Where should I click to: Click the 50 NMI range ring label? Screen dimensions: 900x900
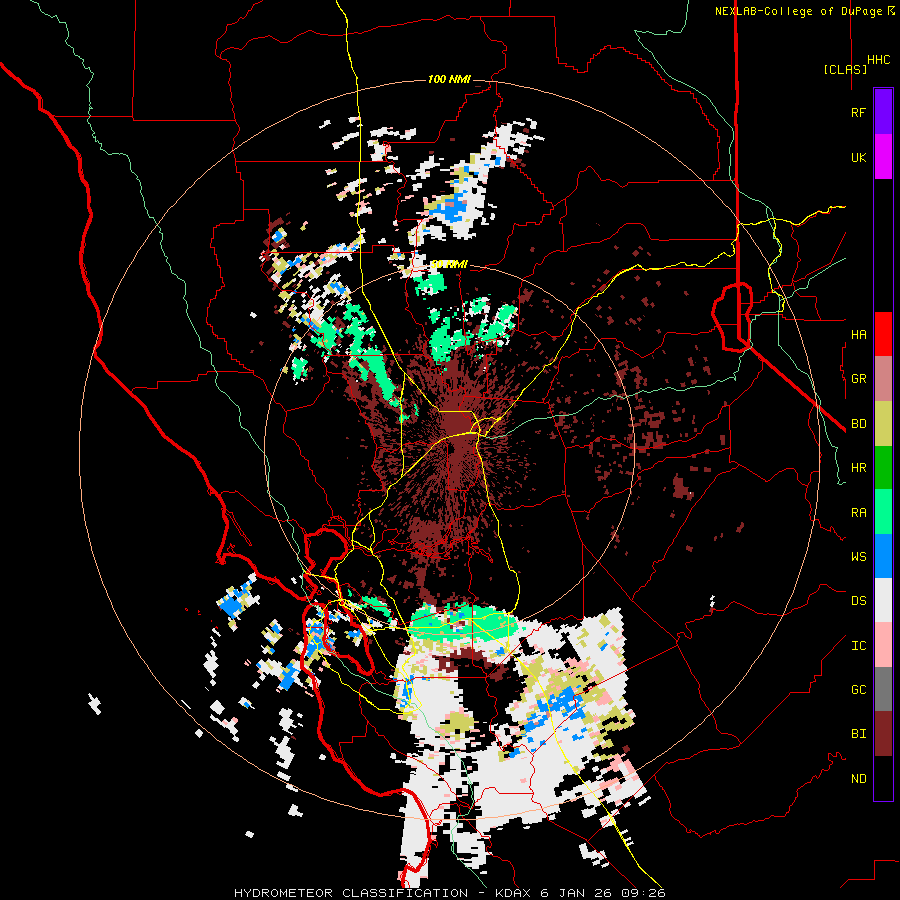point(449,265)
